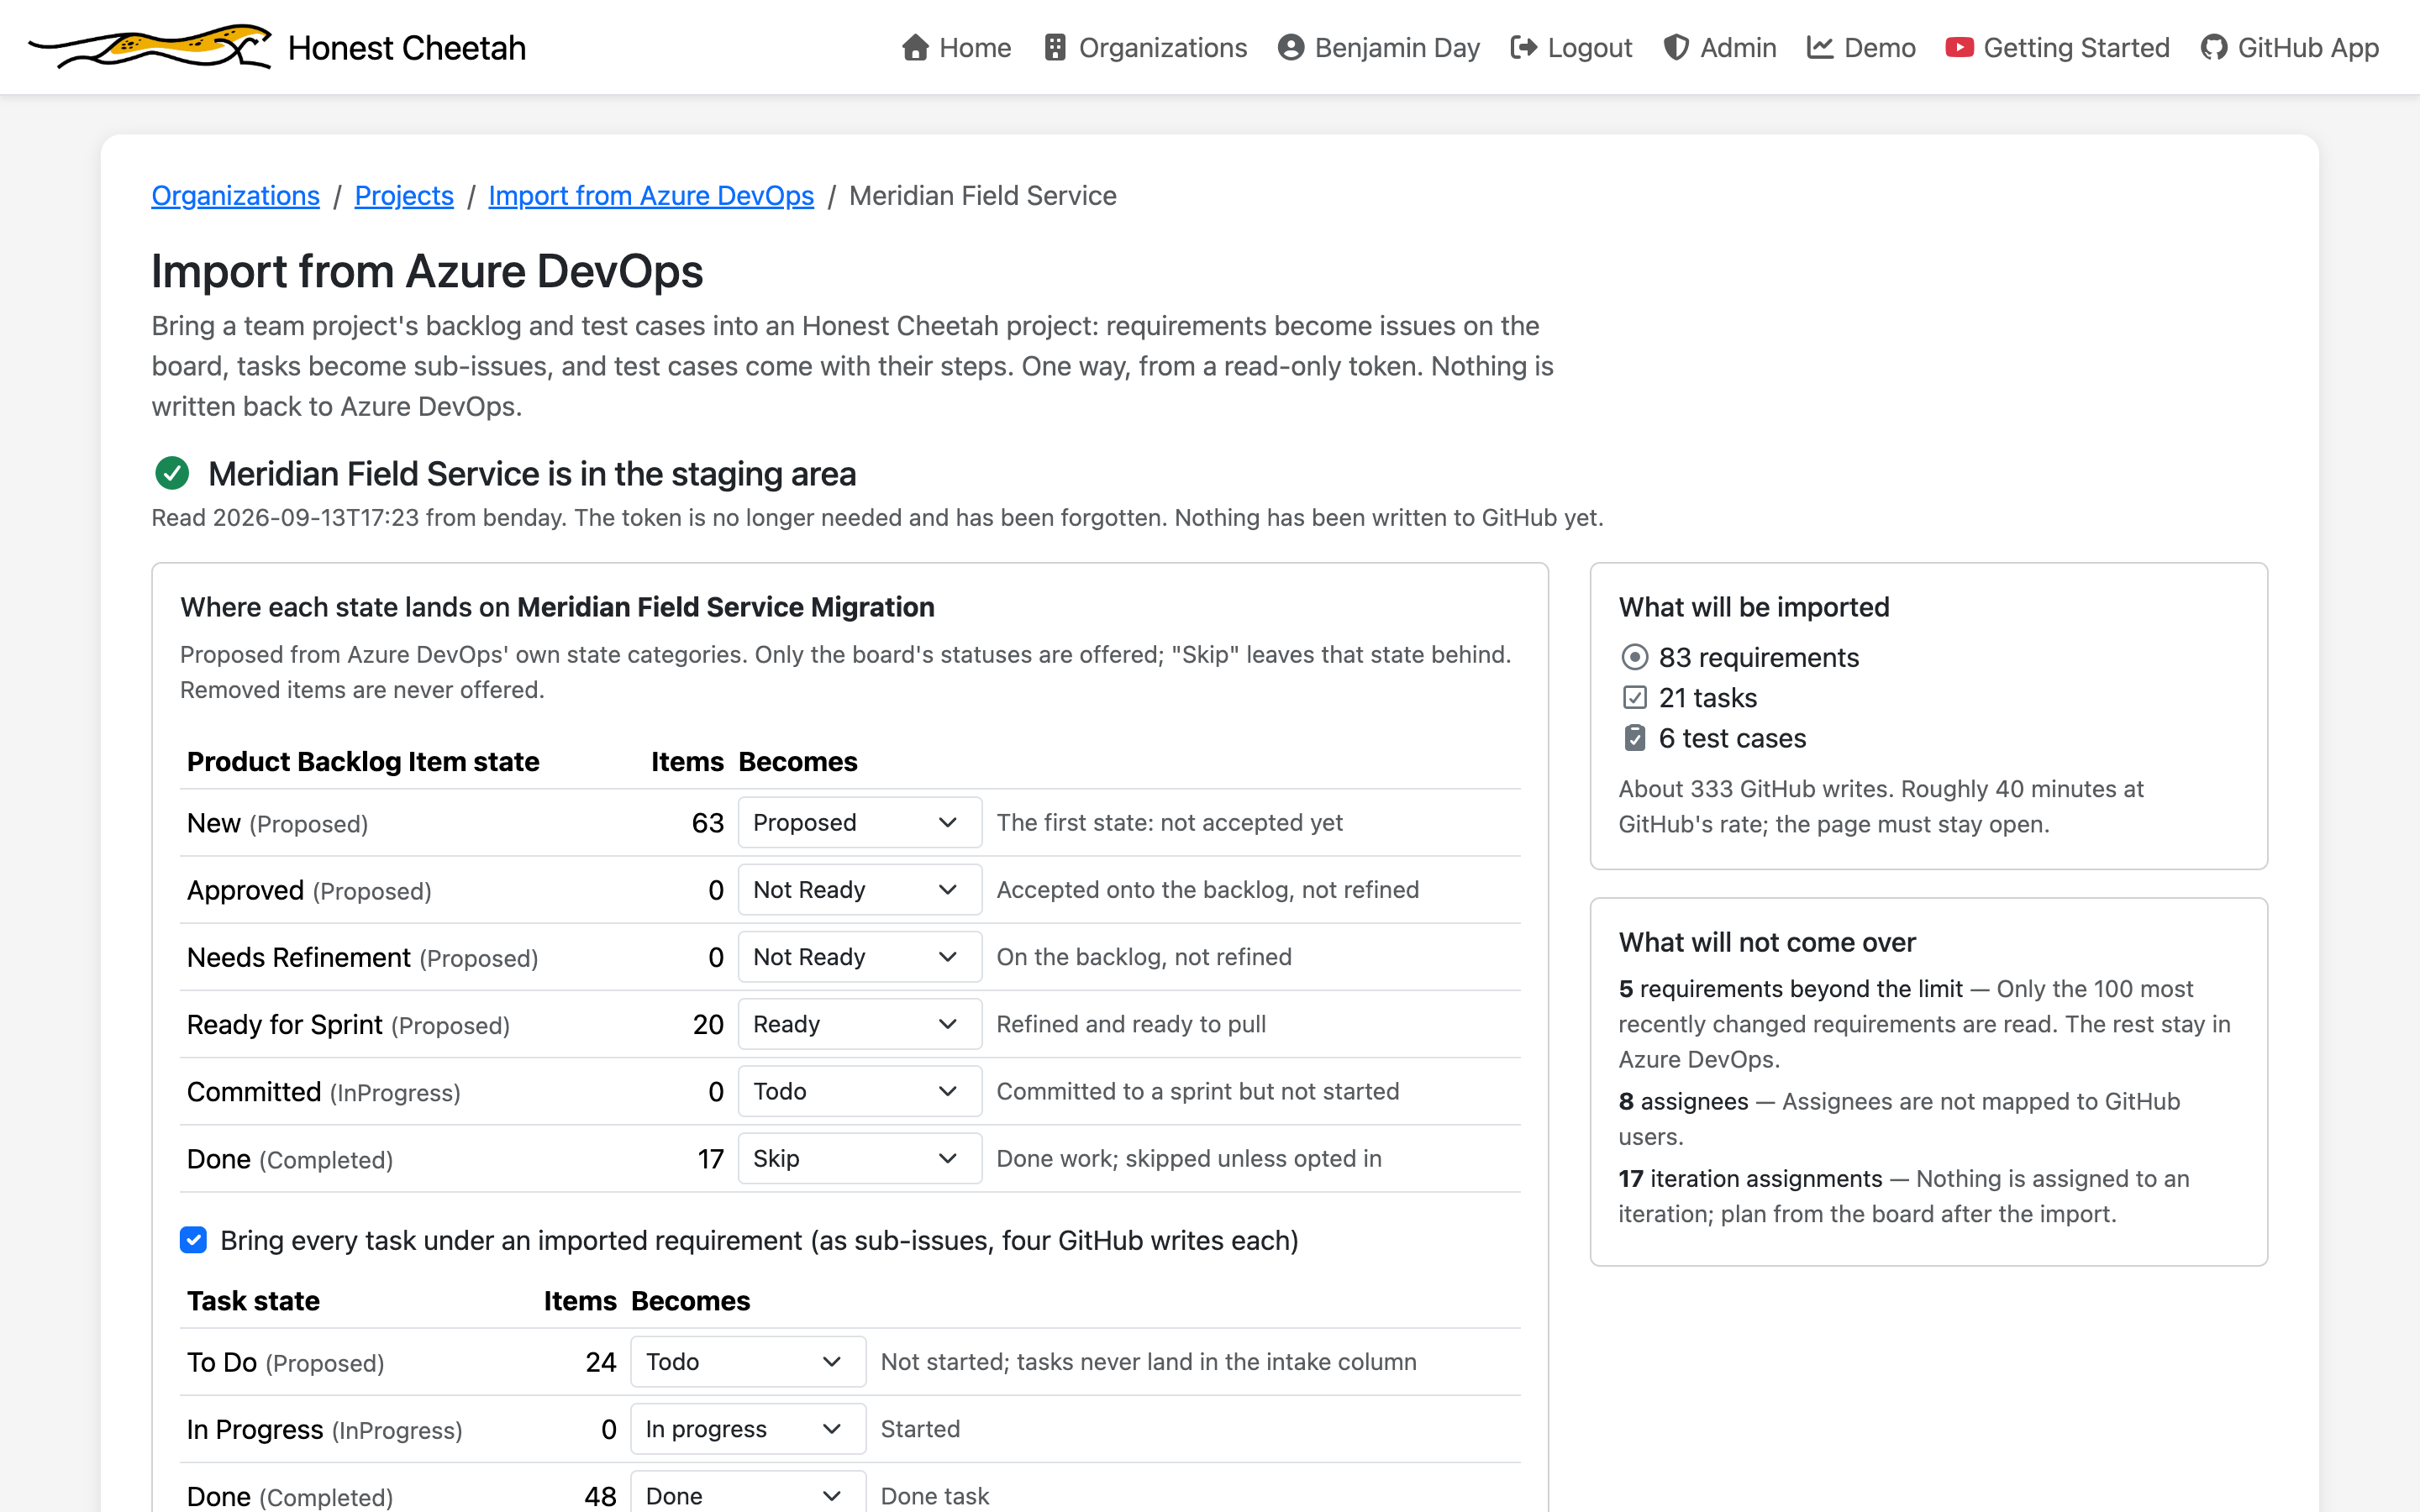Click the Admin shield icon
Viewport: 2420px width, 1512px height.
1676,48
